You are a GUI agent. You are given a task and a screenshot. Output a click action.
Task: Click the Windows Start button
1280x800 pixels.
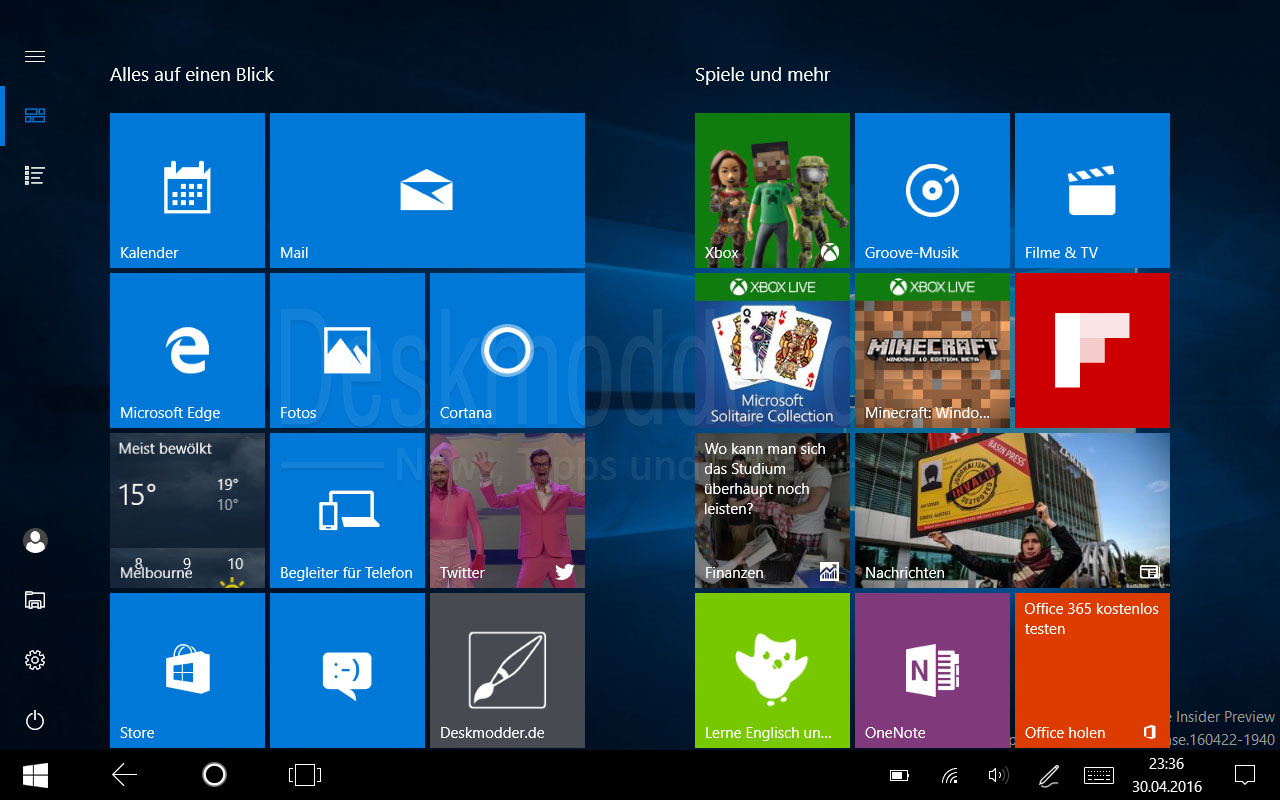click(35, 775)
